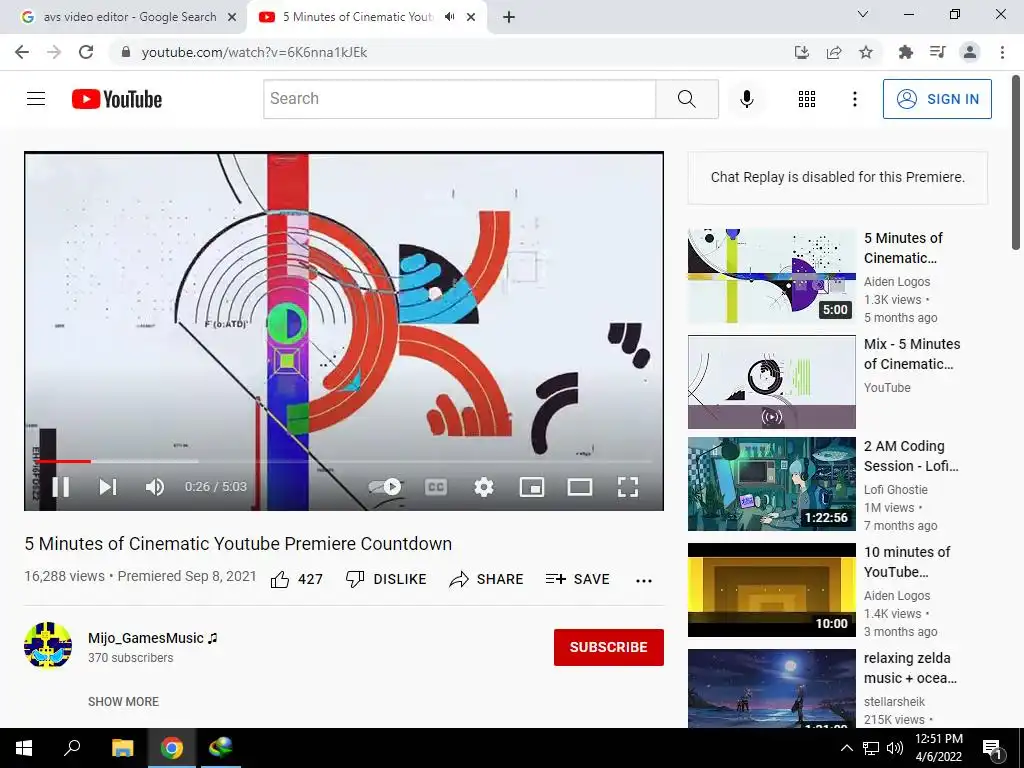Expand description with SHOW MORE

pyautogui.click(x=123, y=701)
